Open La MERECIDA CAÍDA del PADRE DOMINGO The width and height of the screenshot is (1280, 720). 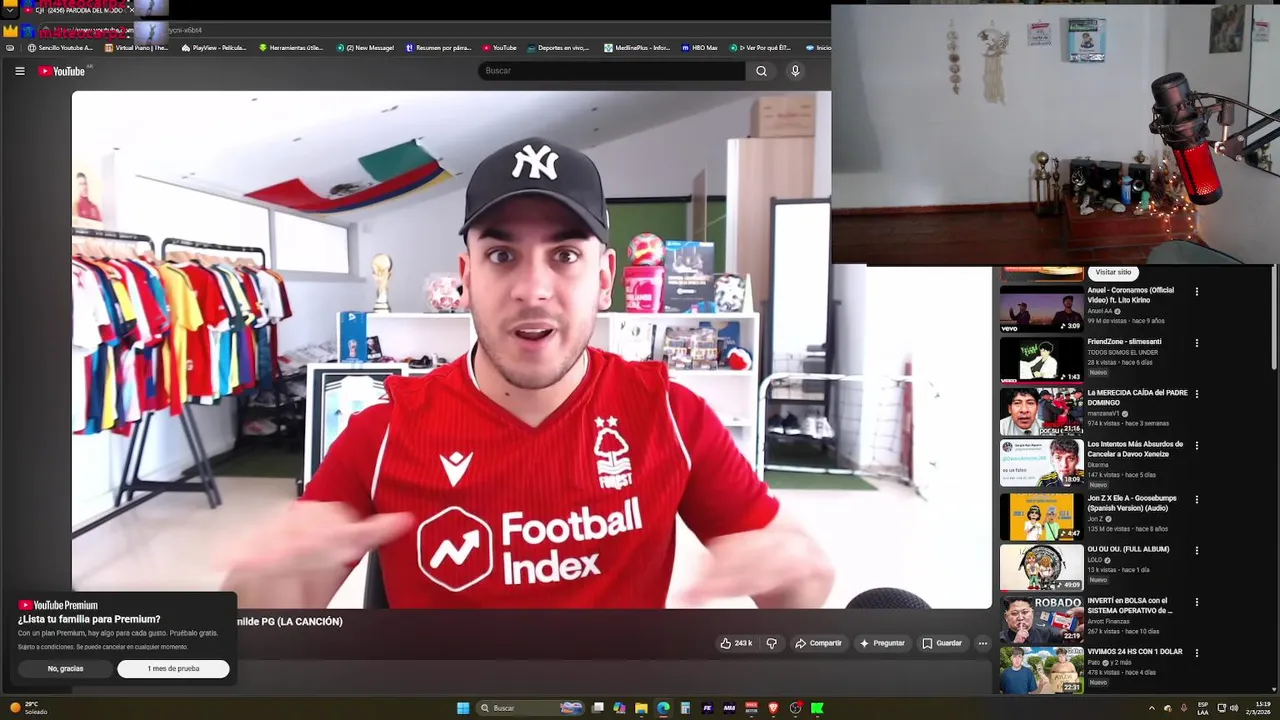coord(1137,397)
